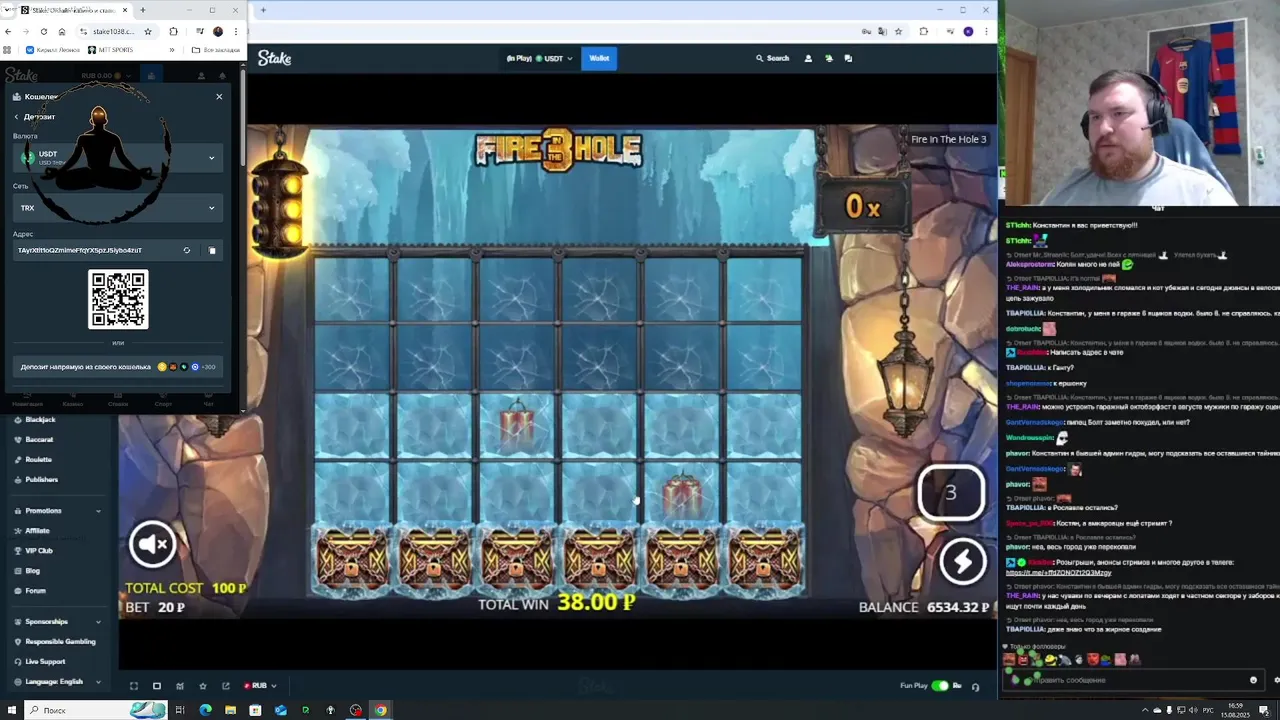
Task: Open the Telegram link in chat
Action: point(1058,573)
